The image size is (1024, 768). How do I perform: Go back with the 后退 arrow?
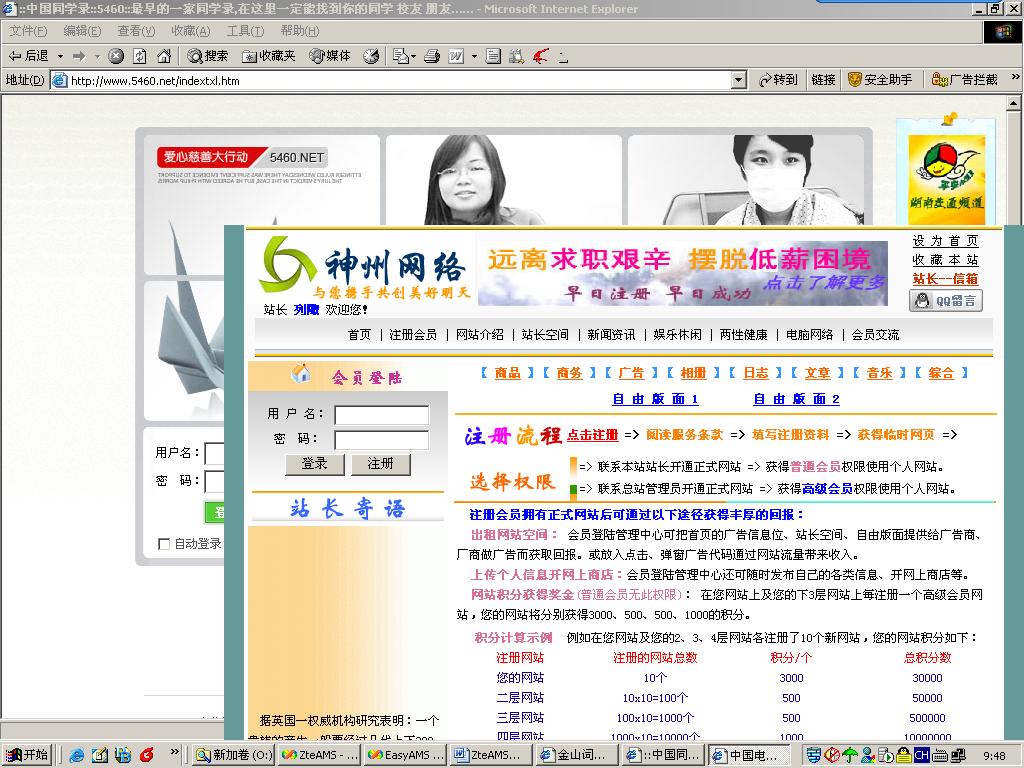click(28, 56)
